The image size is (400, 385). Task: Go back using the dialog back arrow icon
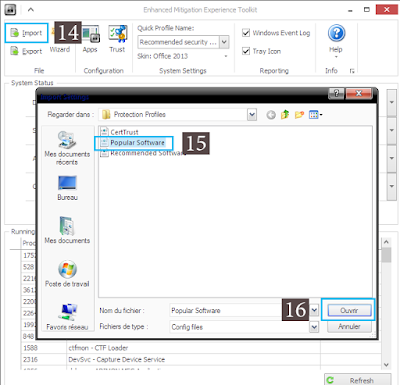click(x=271, y=115)
